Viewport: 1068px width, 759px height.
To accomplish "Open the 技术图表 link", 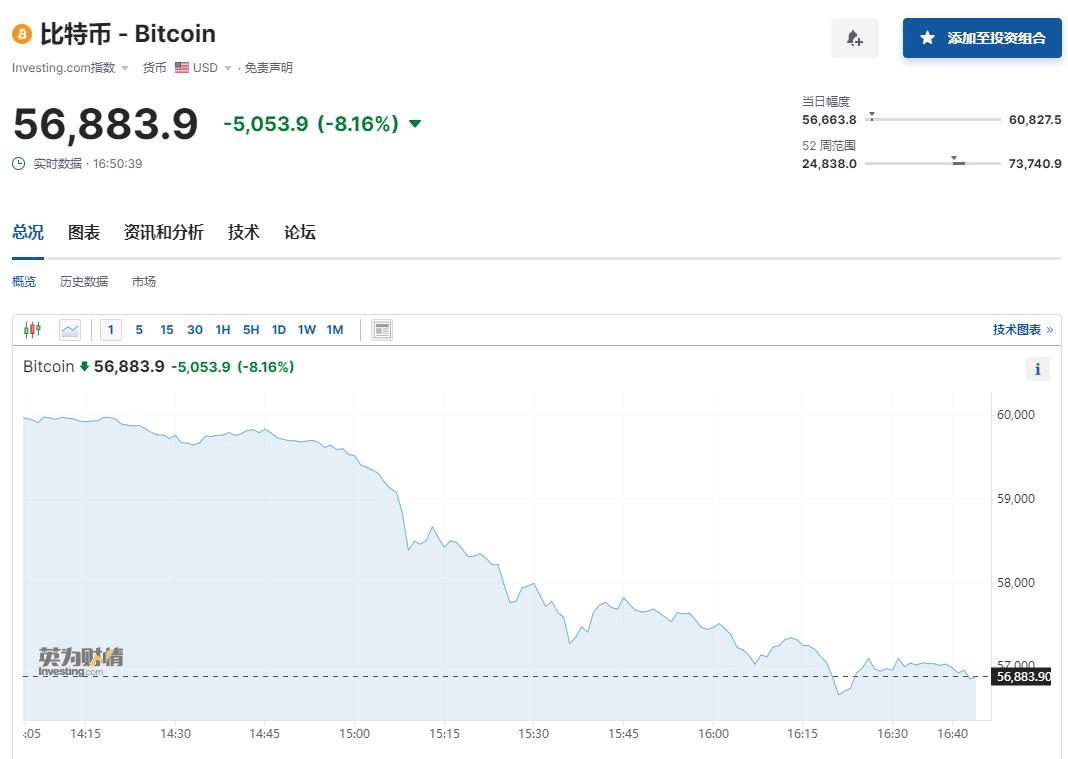I will click(1022, 329).
